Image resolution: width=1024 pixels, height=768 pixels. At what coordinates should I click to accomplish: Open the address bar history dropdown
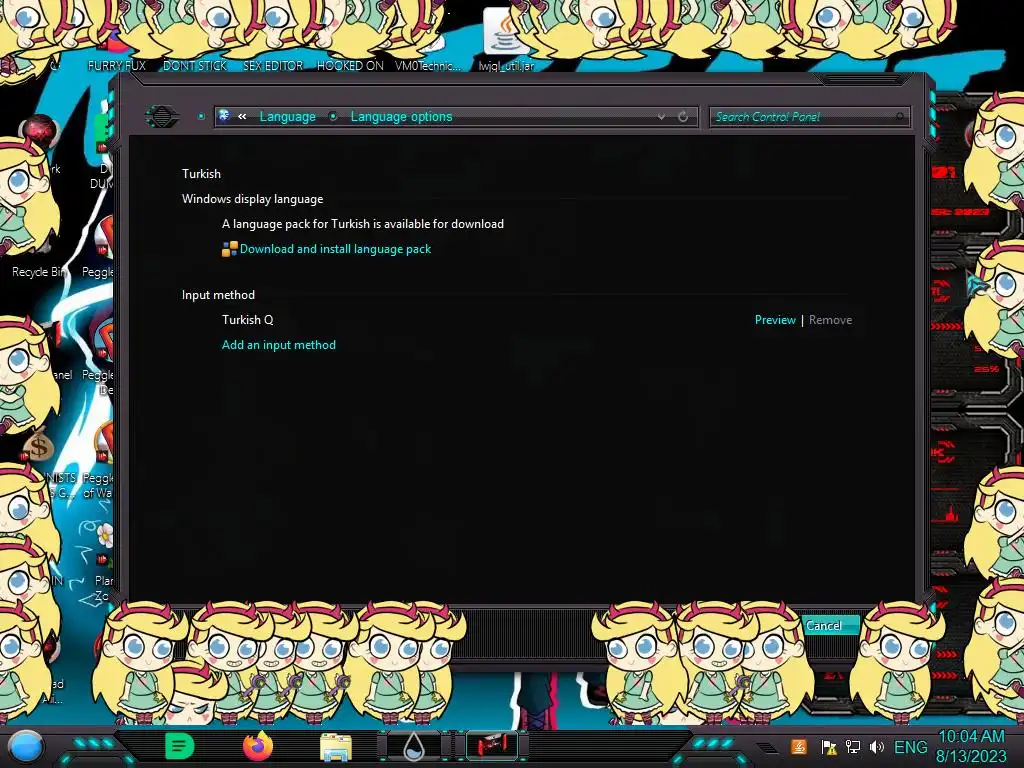661,116
